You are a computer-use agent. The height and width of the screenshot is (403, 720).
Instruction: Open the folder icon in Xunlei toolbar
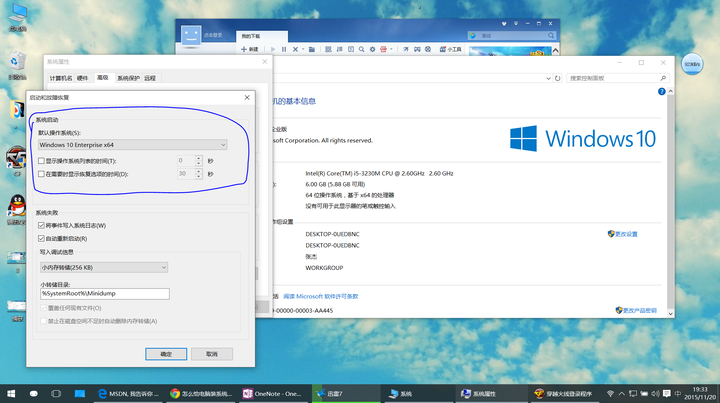[x=312, y=49]
